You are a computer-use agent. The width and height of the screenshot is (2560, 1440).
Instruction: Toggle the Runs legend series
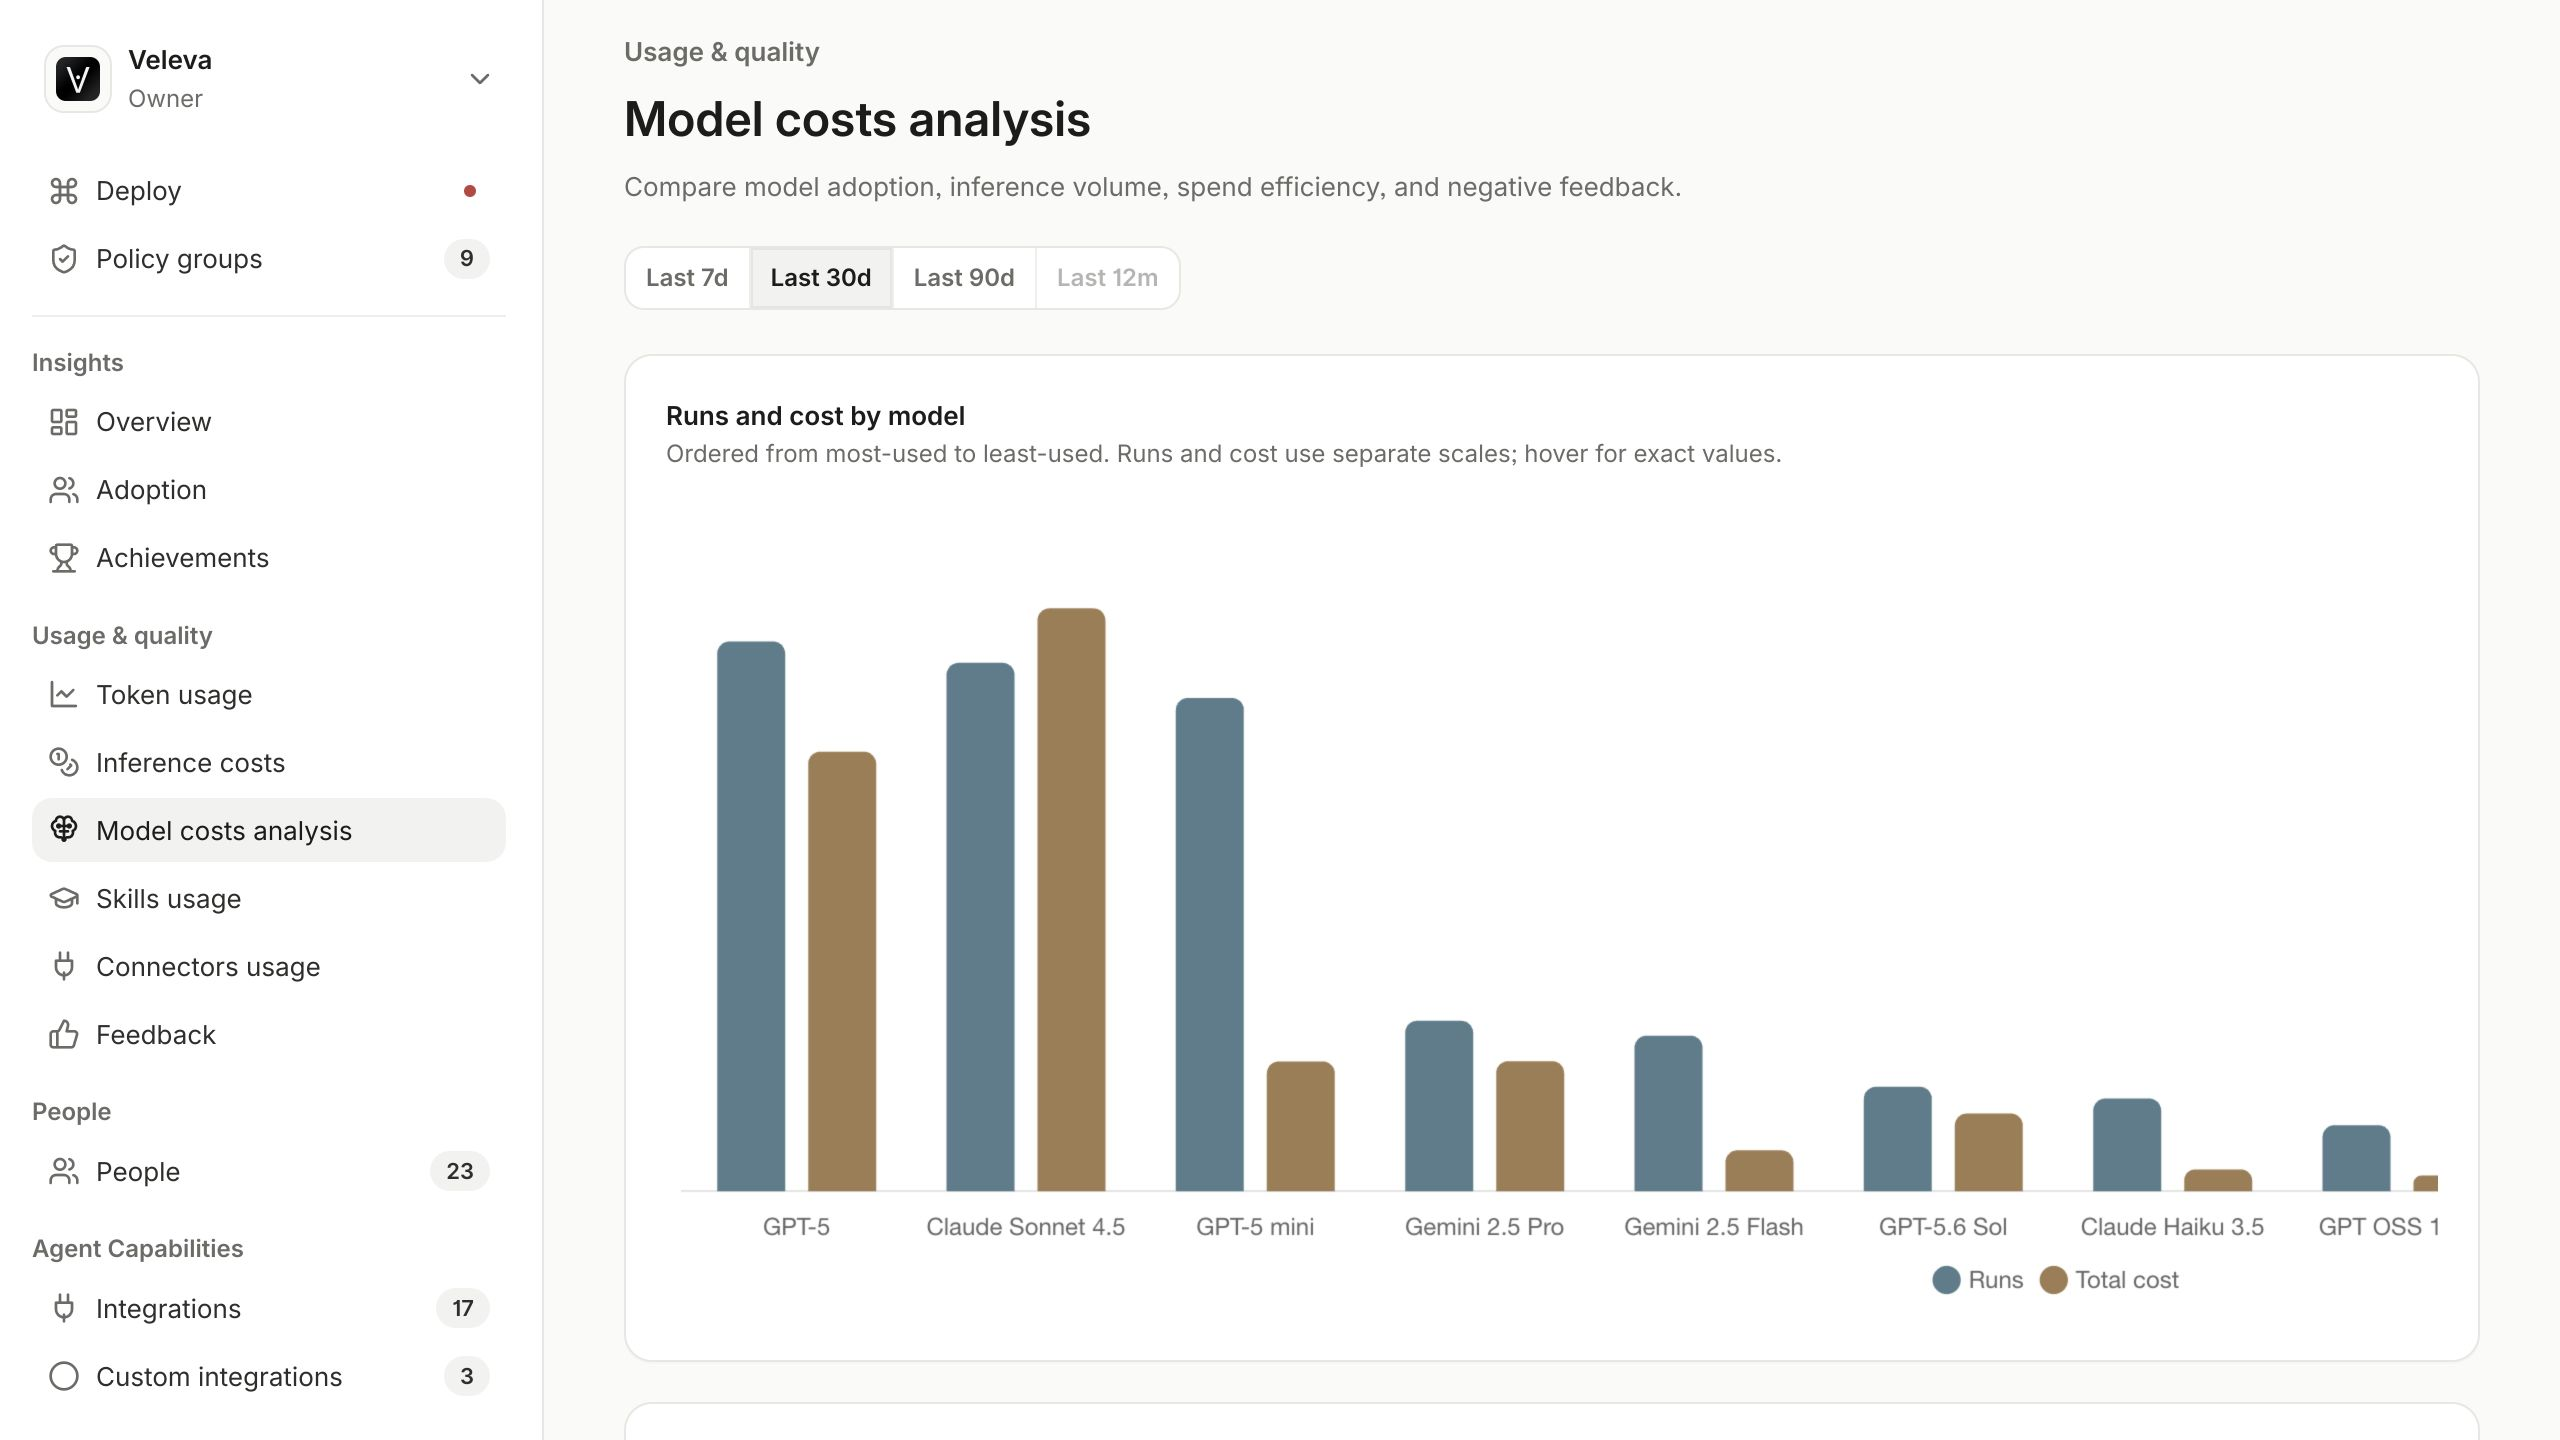pos(1977,1280)
